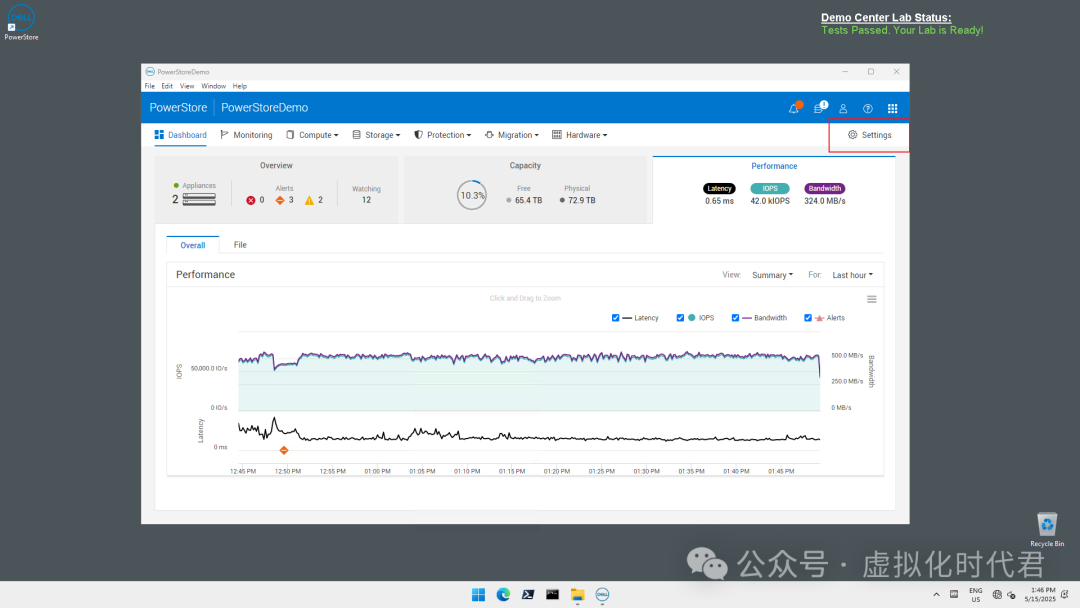This screenshot has width=1080, height=608.
Task: Click the Latency metric badge
Action: [x=719, y=189]
